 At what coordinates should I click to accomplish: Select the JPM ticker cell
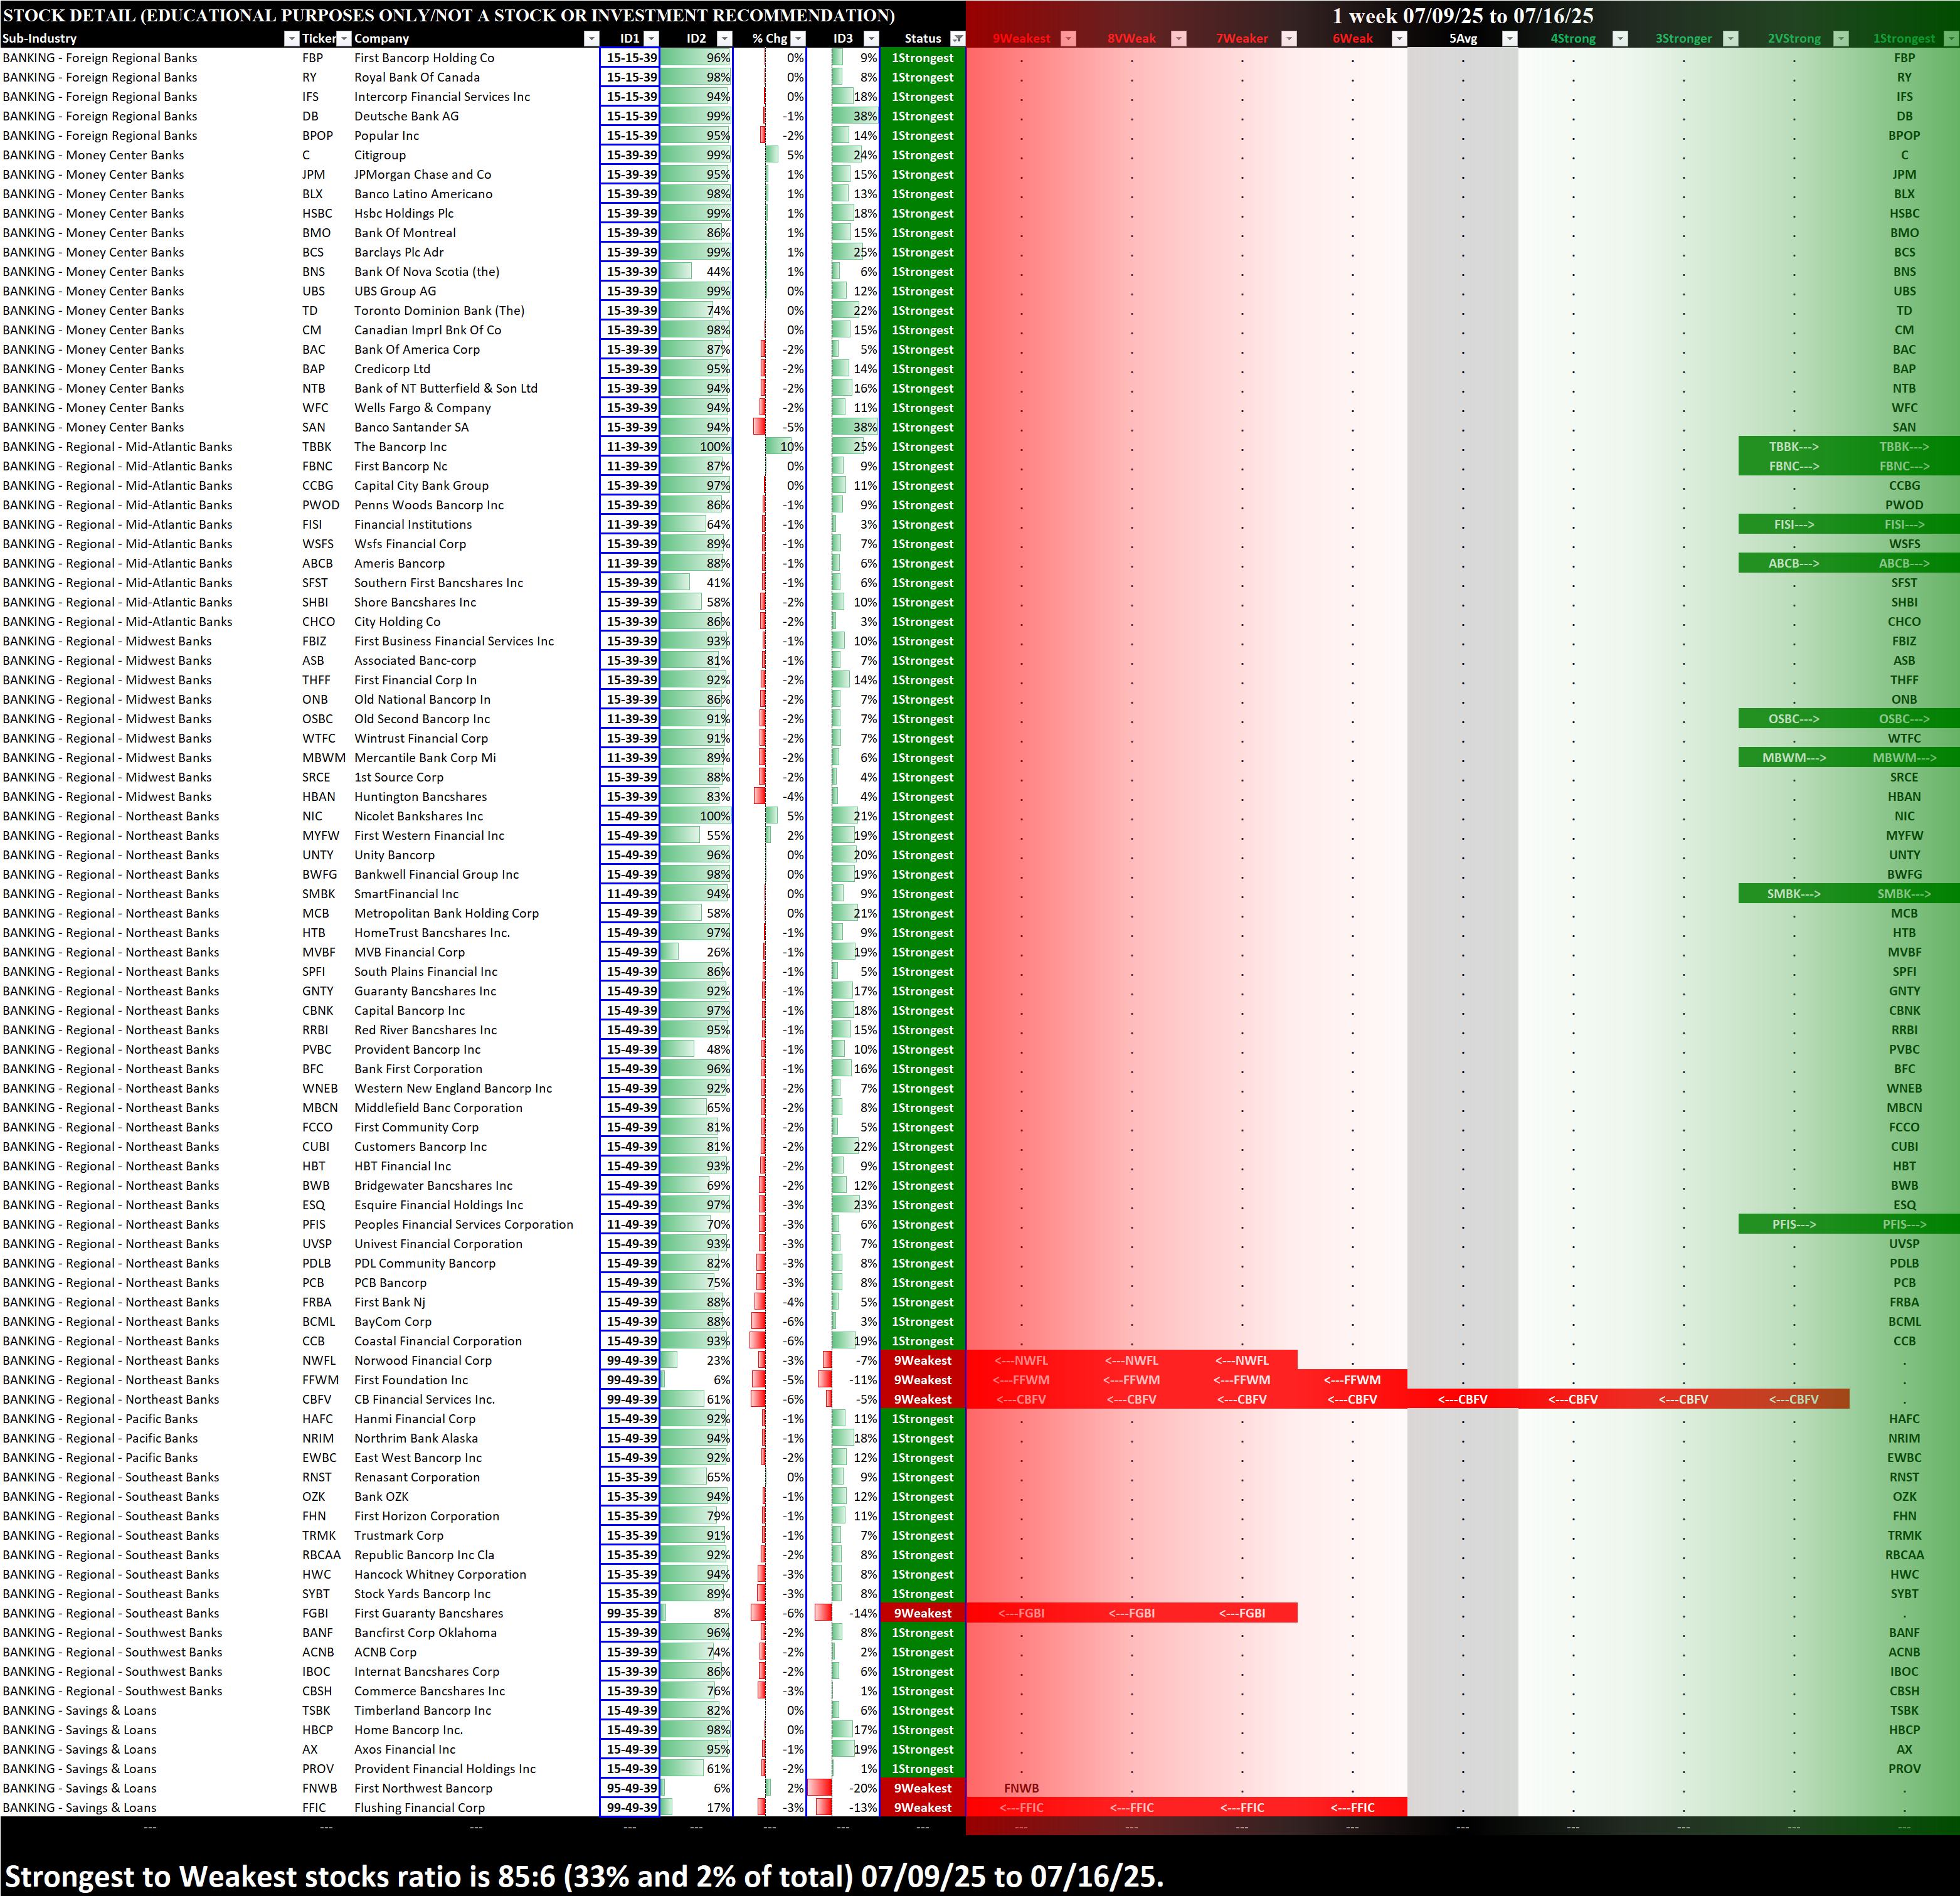[x=313, y=175]
